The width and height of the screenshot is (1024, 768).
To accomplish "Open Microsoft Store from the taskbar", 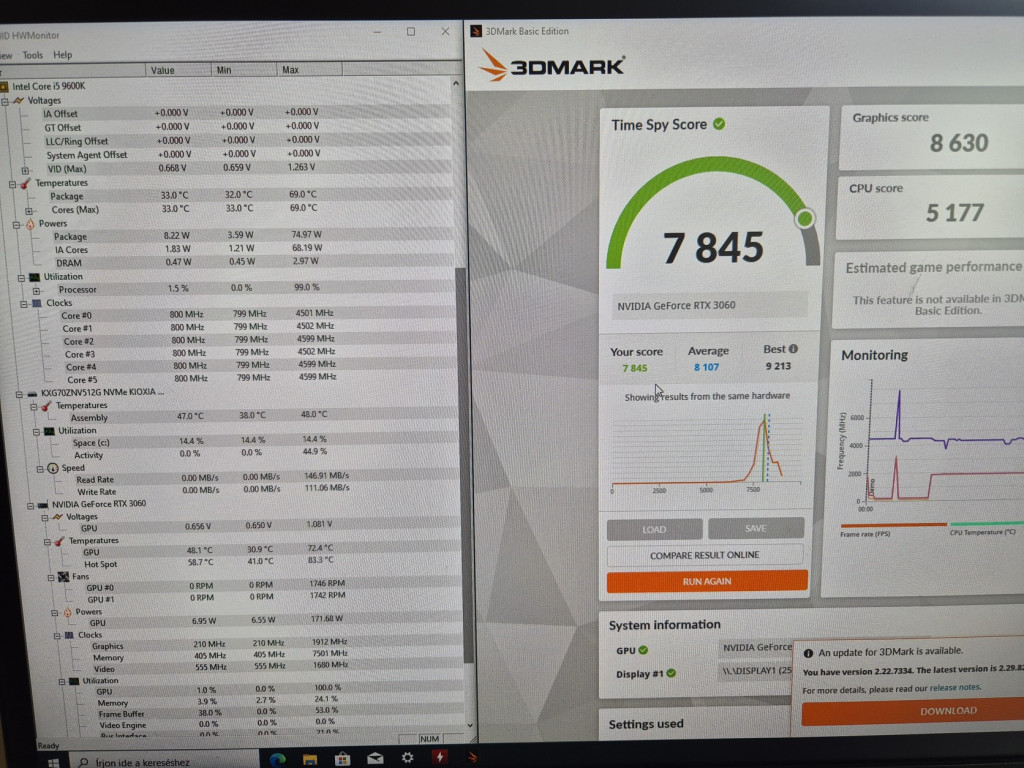I will tap(342, 759).
